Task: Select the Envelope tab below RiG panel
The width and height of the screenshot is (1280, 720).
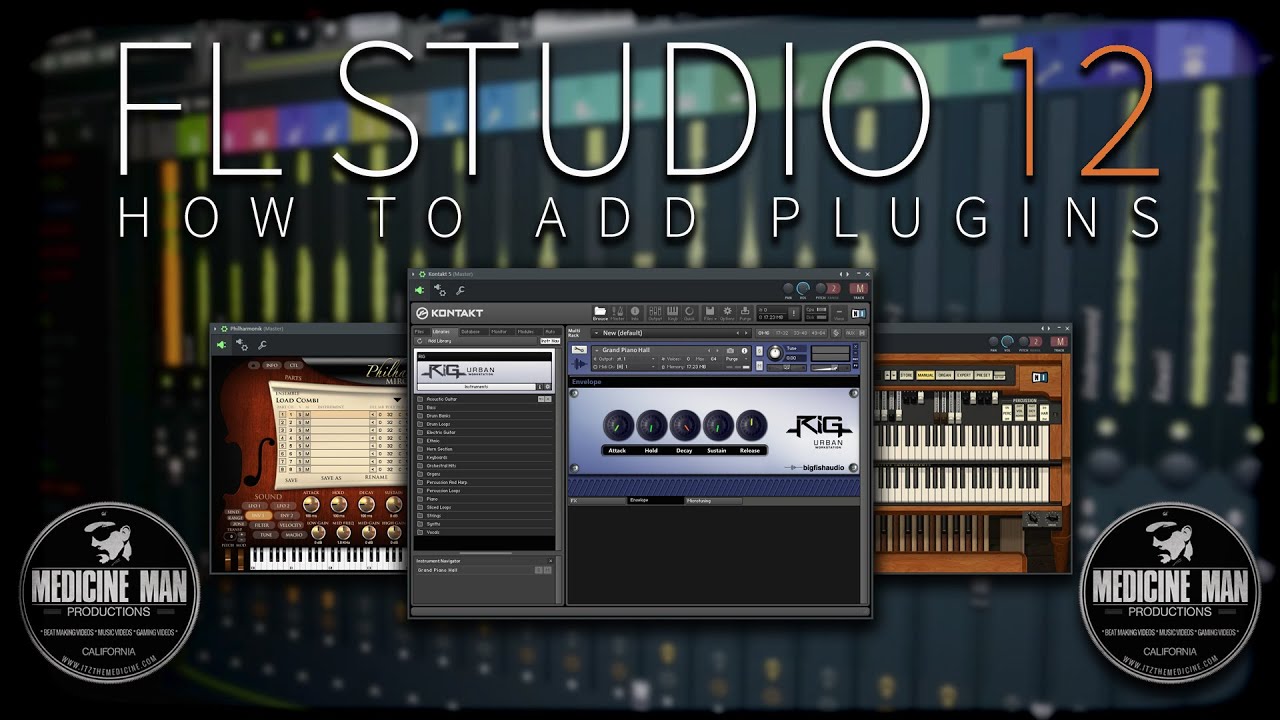Action: [655, 500]
